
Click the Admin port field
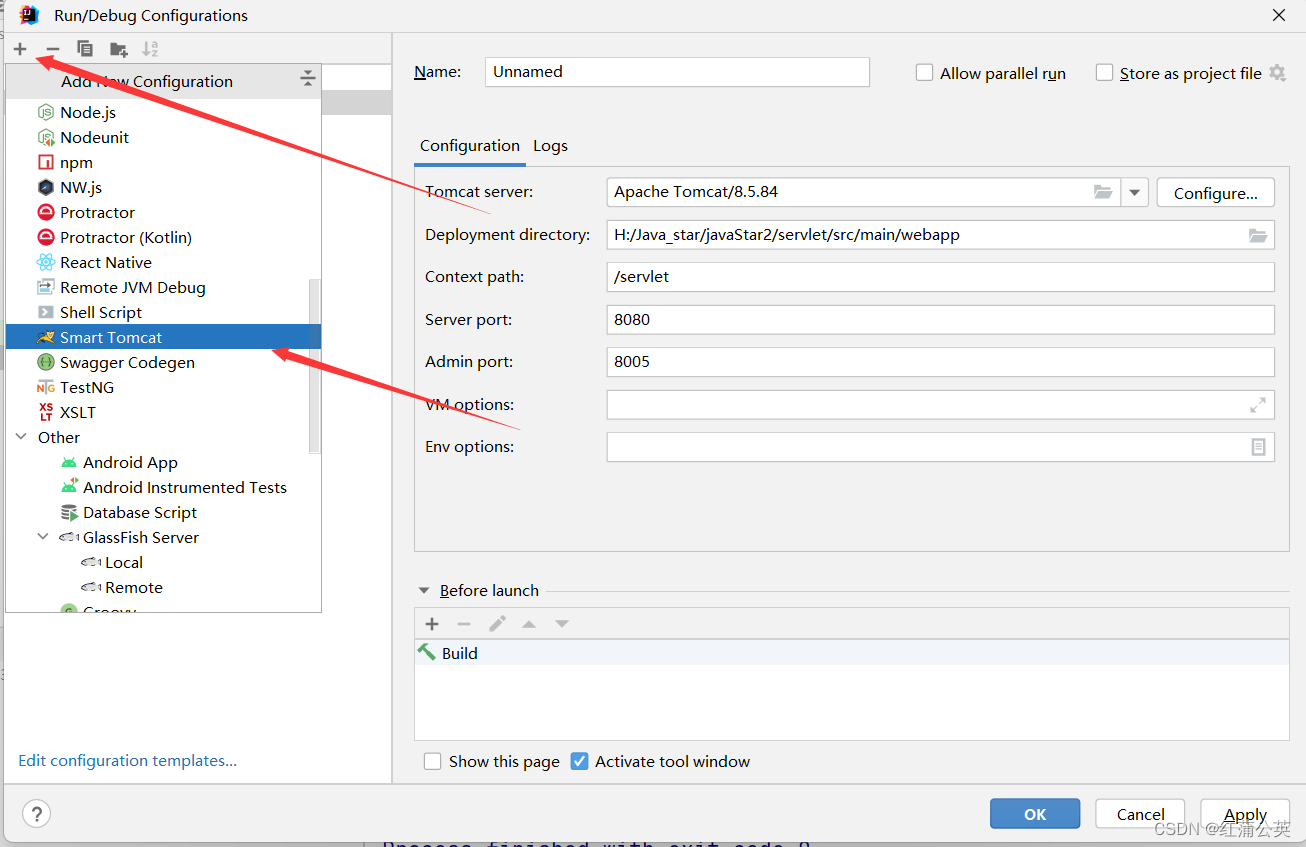[940, 362]
